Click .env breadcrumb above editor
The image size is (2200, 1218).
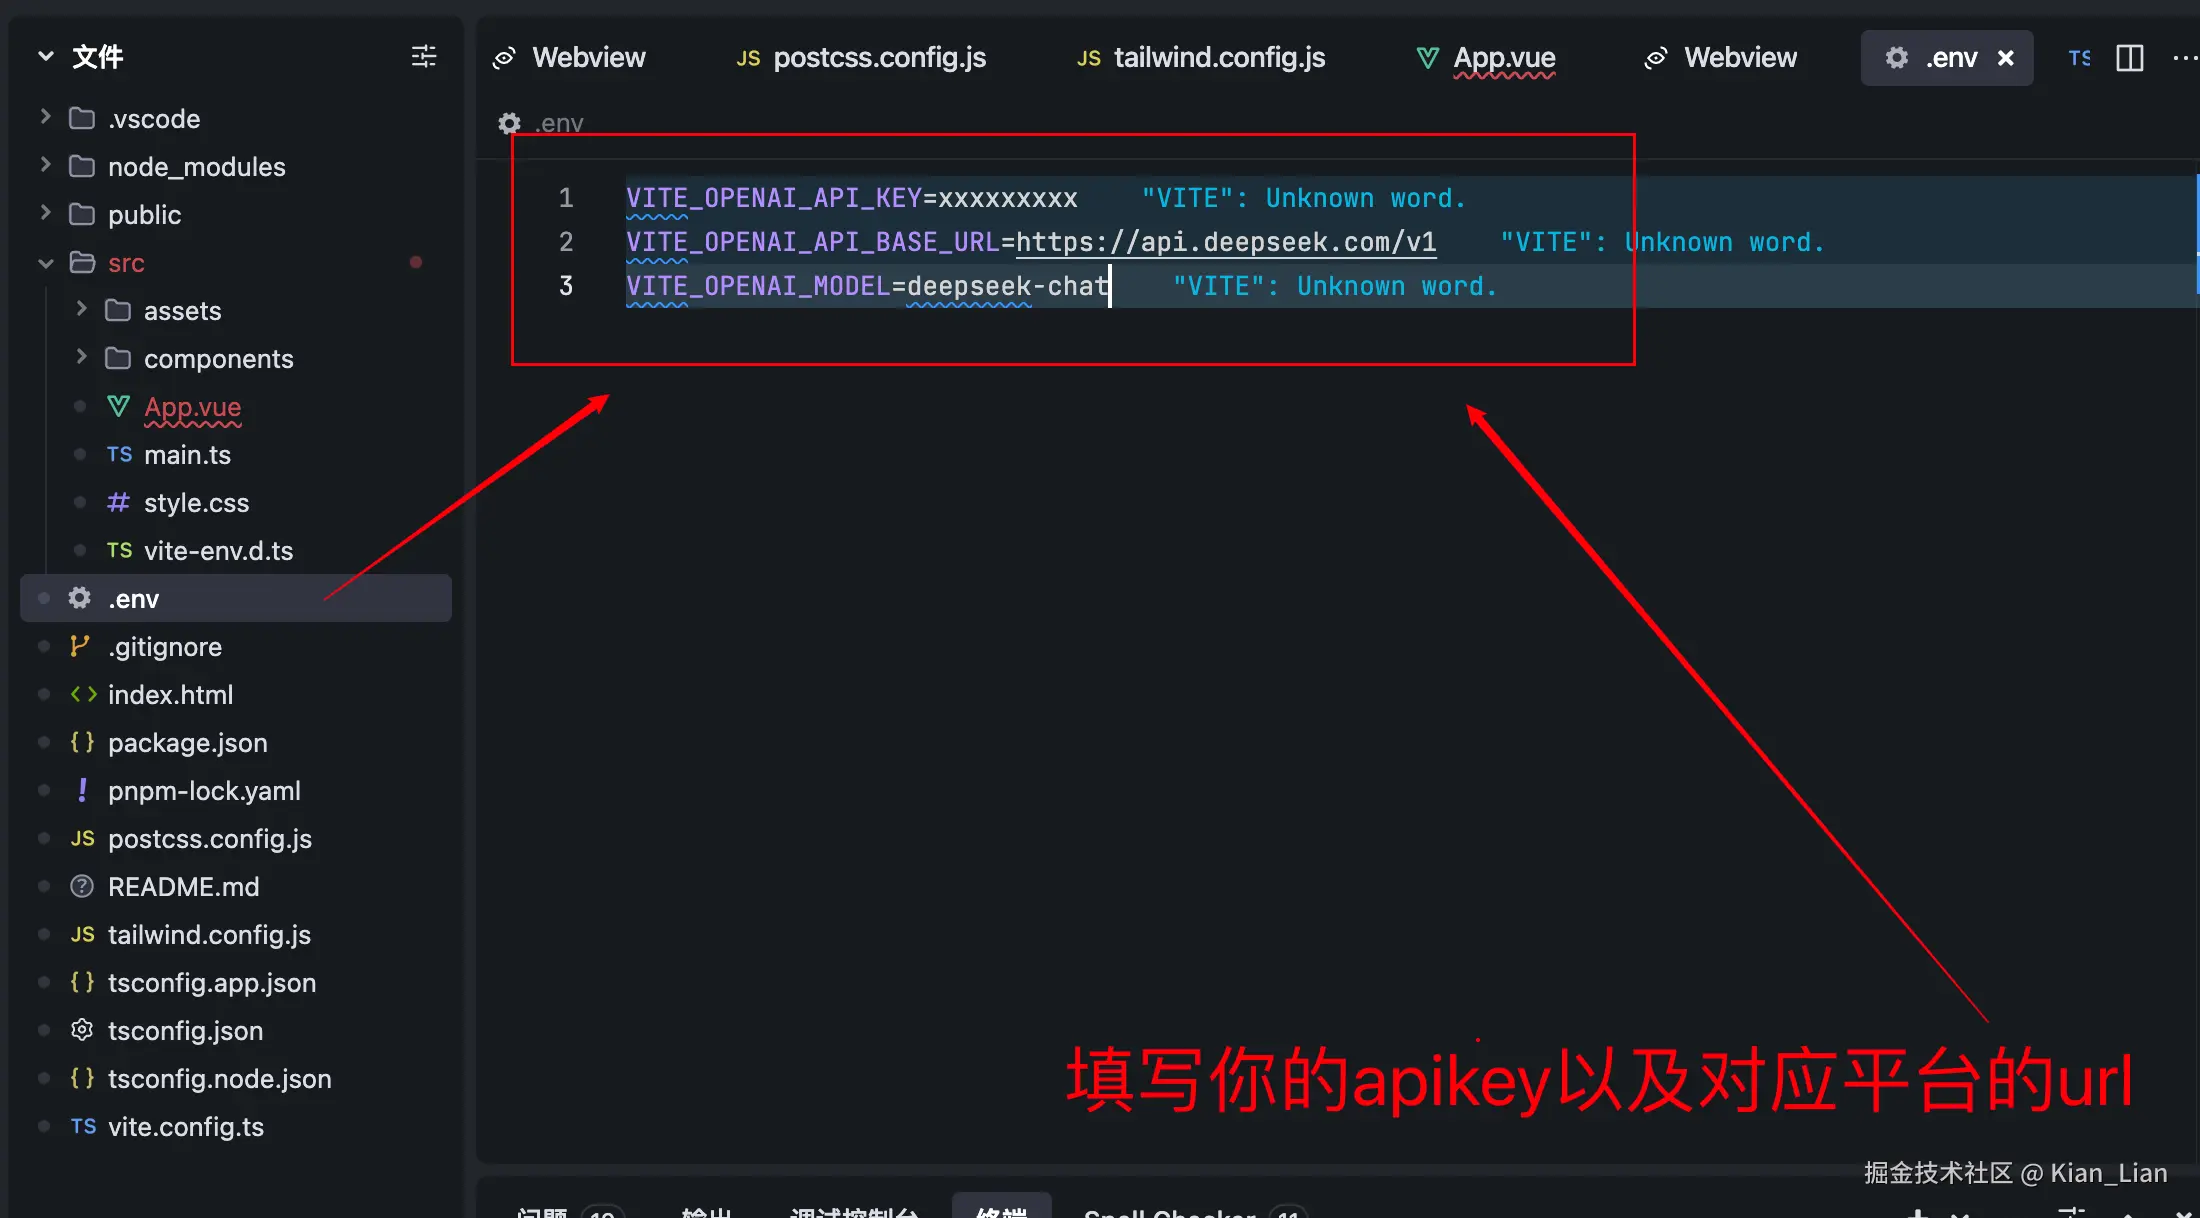(x=558, y=123)
